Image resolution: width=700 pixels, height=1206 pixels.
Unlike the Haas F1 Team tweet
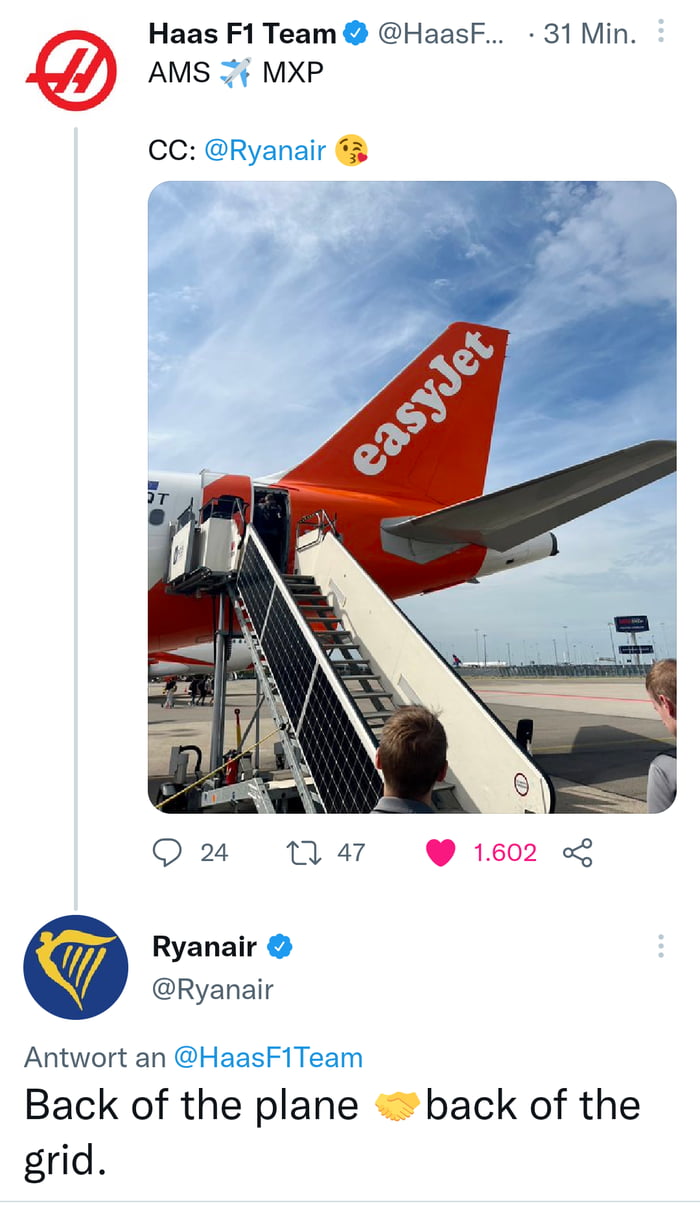pyautogui.click(x=440, y=852)
